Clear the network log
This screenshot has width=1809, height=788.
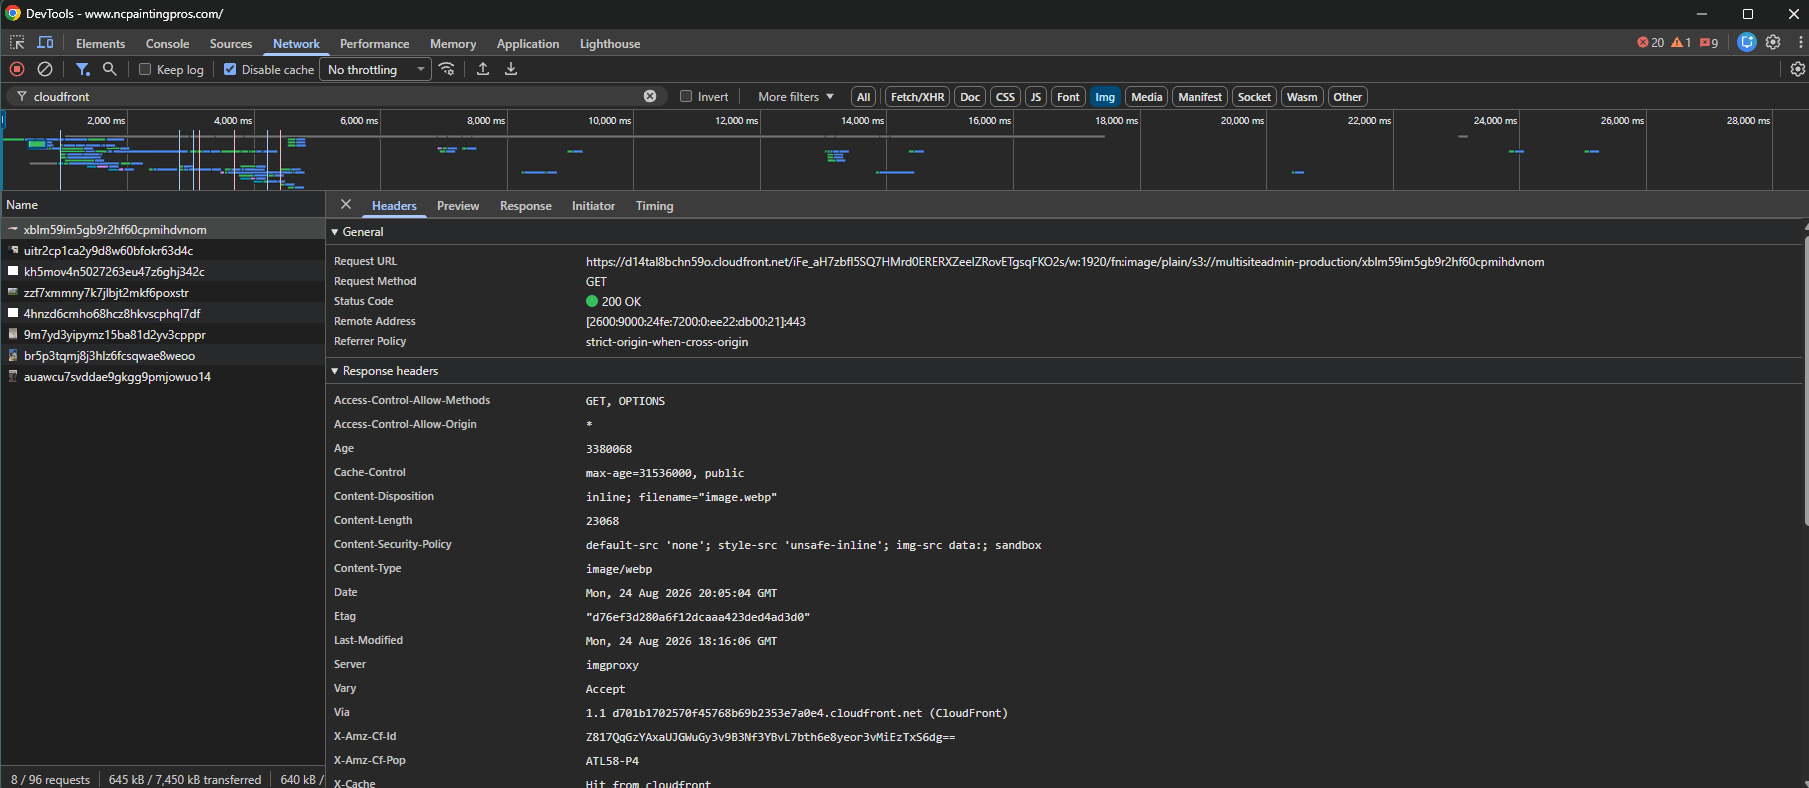[x=45, y=69]
